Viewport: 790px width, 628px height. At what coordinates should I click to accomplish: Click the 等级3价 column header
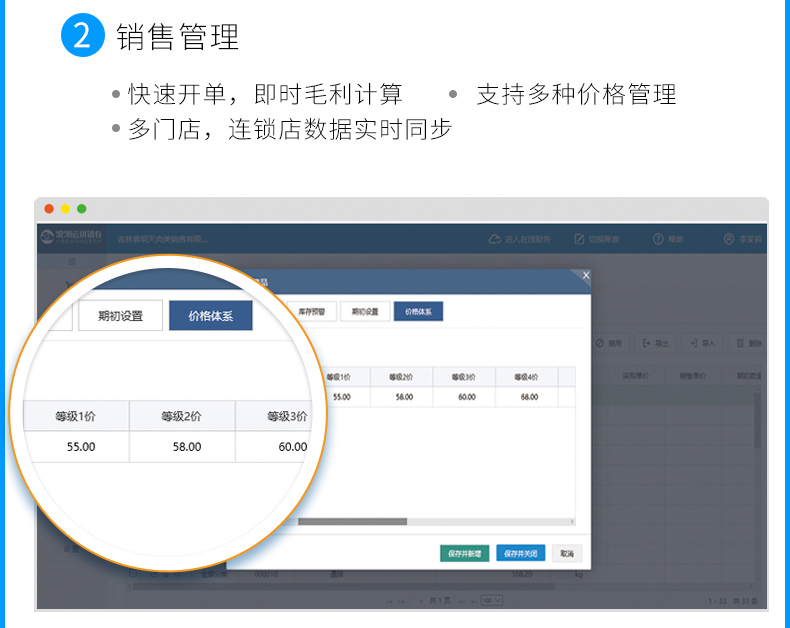tap(464, 377)
